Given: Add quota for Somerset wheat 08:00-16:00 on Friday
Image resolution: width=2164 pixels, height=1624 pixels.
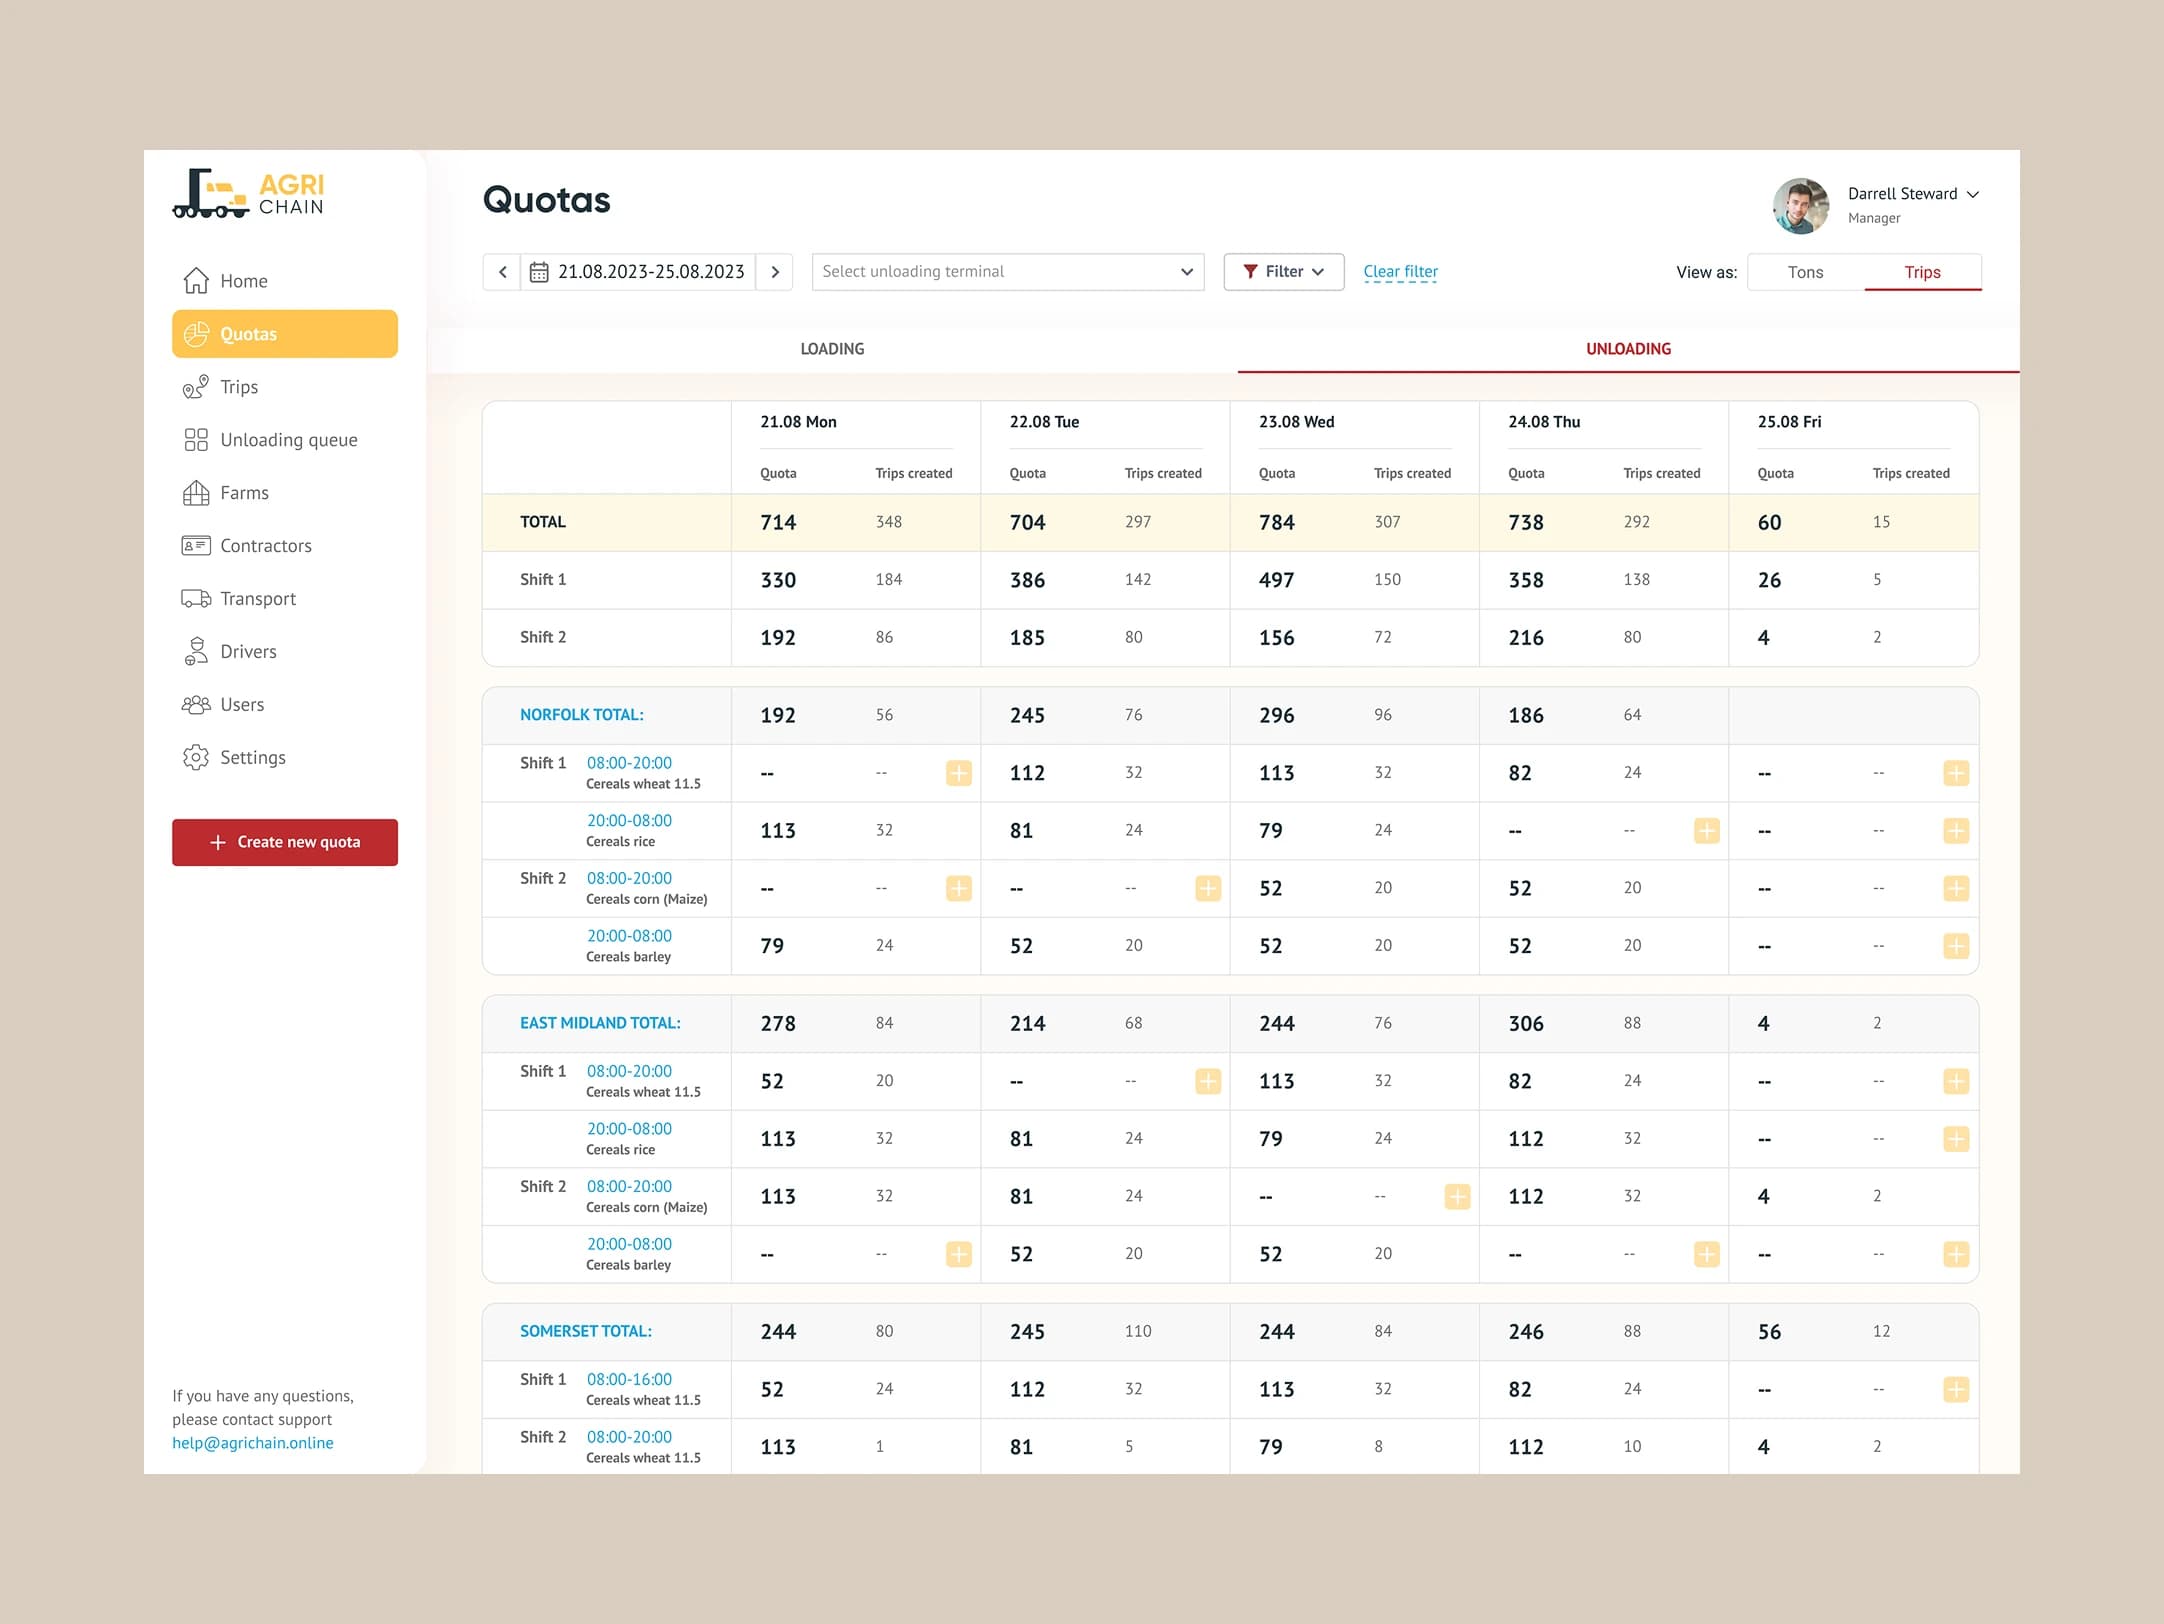Looking at the screenshot, I should (x=1956, y=1389).
